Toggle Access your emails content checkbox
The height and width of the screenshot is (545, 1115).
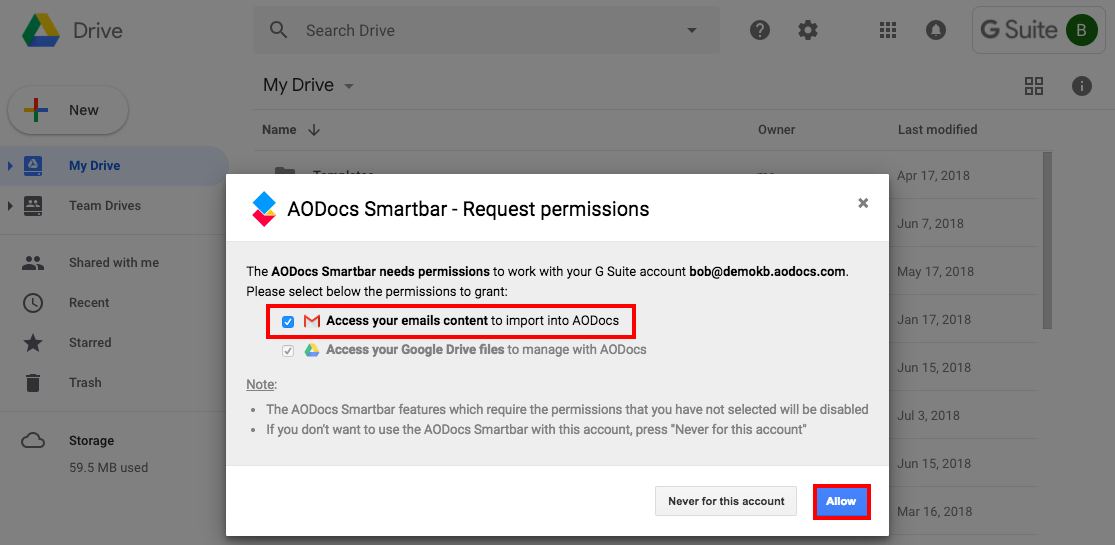click(x=287, y=322)
